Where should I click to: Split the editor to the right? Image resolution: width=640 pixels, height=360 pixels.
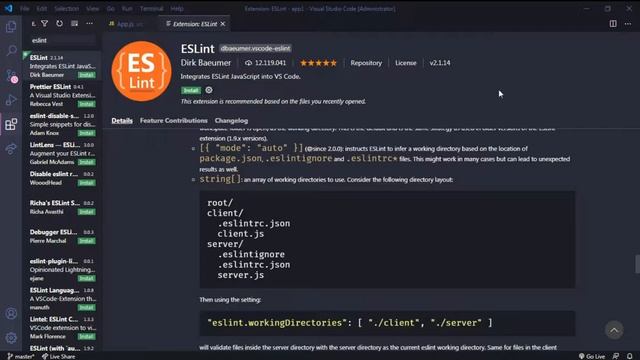613,24
